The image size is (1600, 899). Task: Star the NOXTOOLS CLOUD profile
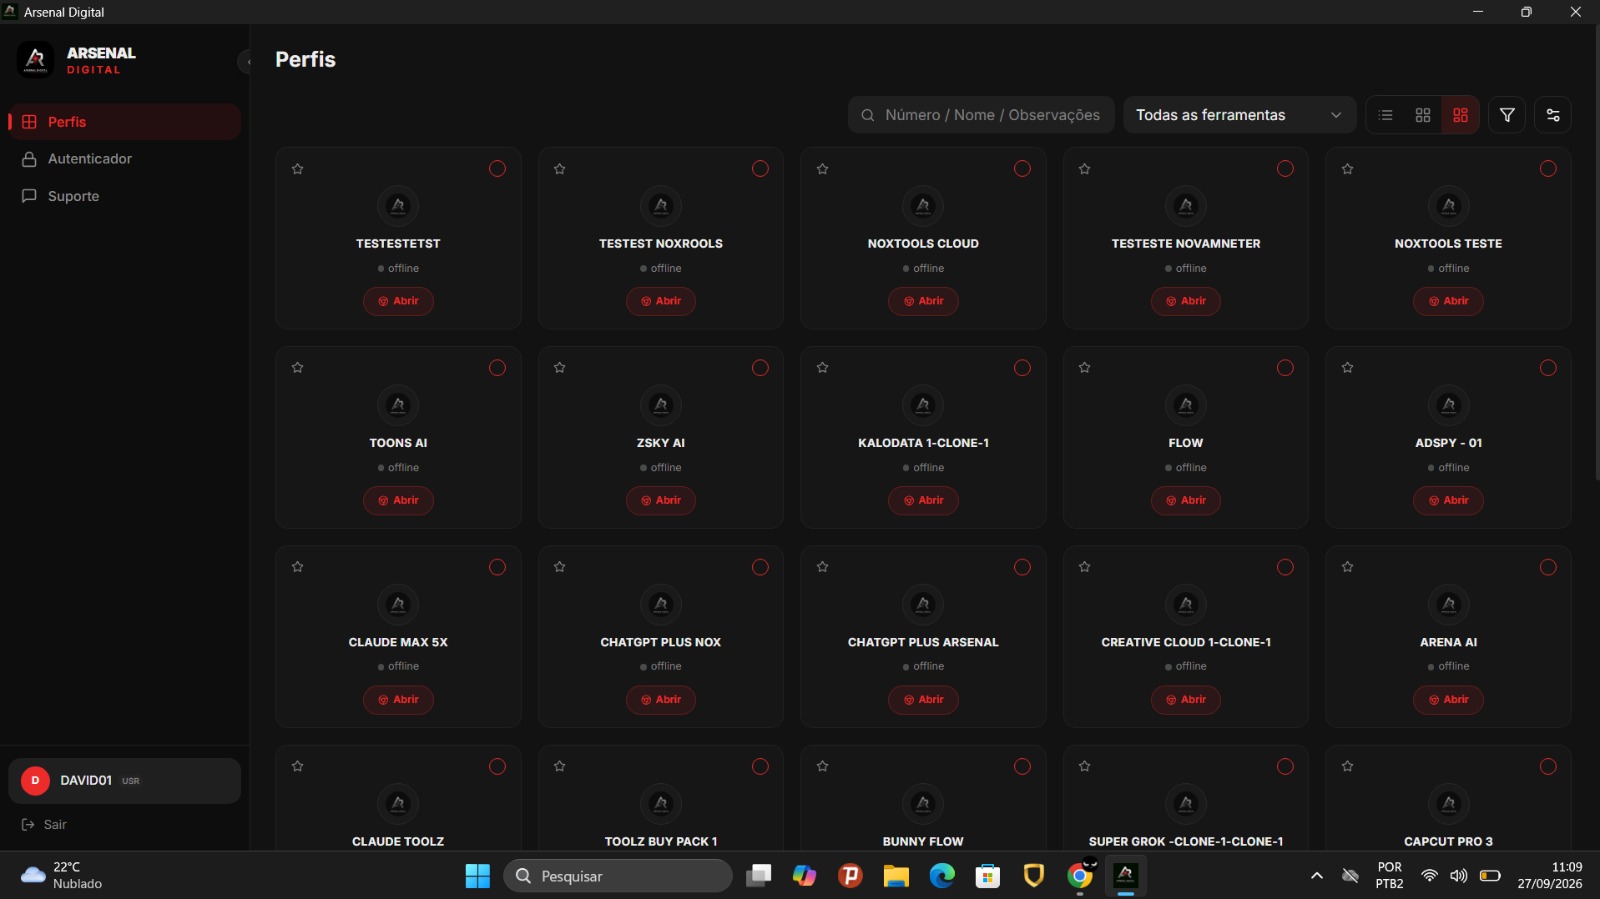(x=822, y=169)
